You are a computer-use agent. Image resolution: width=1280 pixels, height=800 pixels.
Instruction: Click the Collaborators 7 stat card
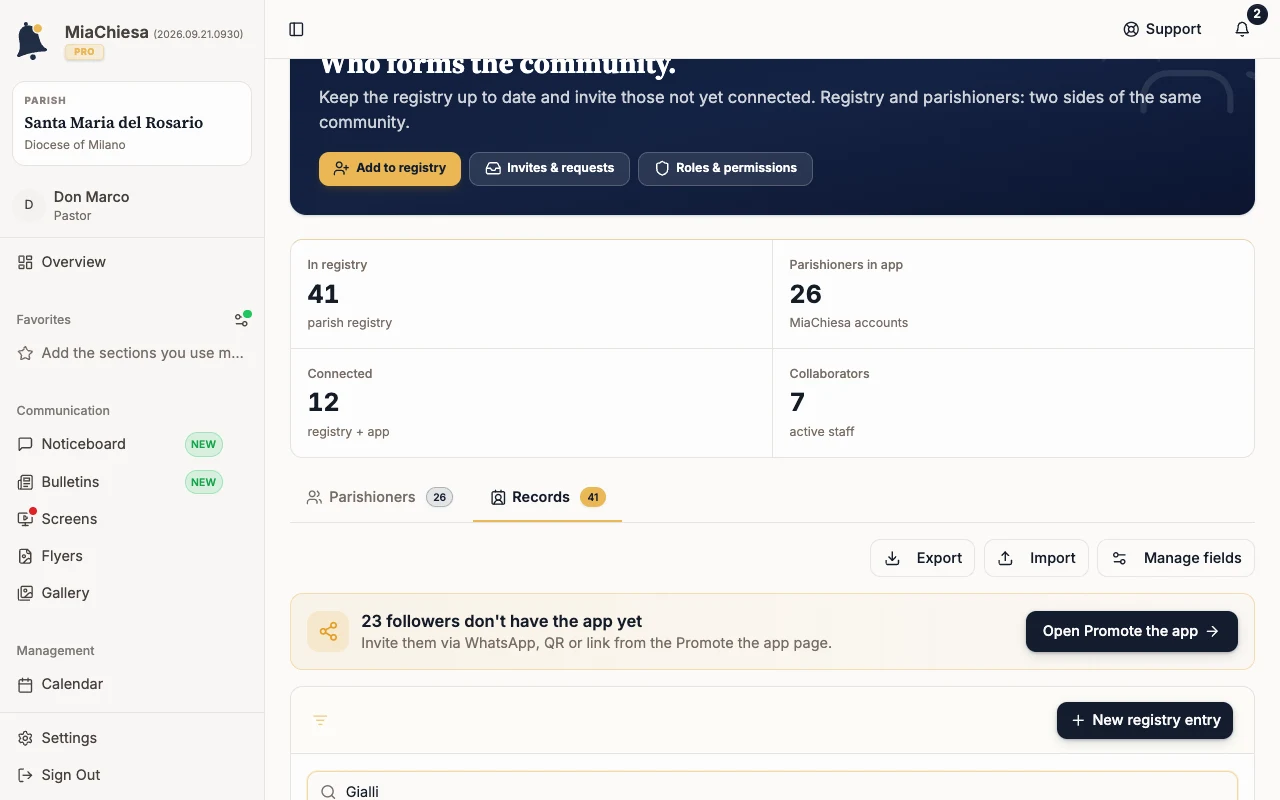pyautogui.click(x=1013, y=403)
